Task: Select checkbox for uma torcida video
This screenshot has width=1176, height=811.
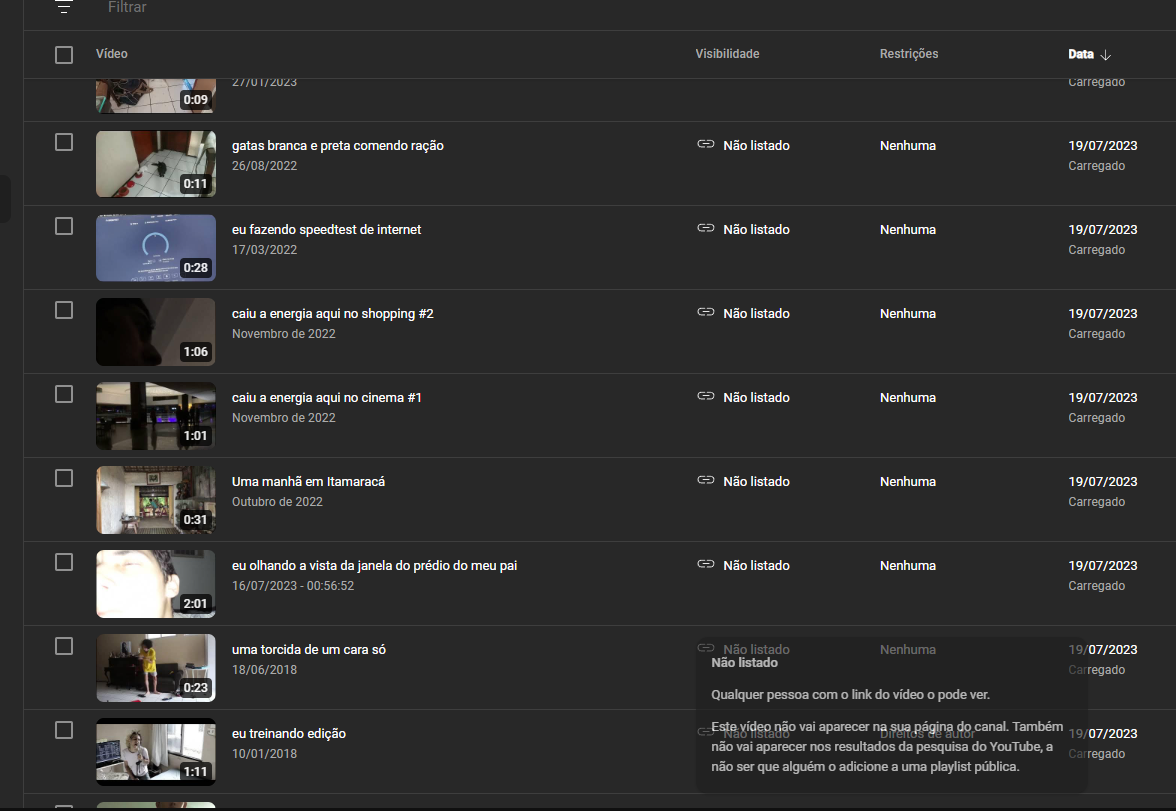Action: (64, 647)
